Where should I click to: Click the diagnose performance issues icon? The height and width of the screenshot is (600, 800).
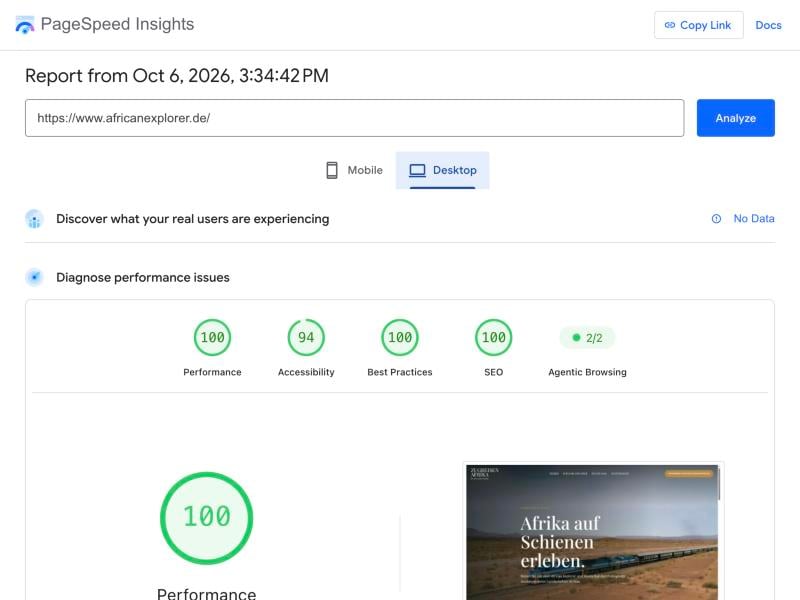point(34,278)
